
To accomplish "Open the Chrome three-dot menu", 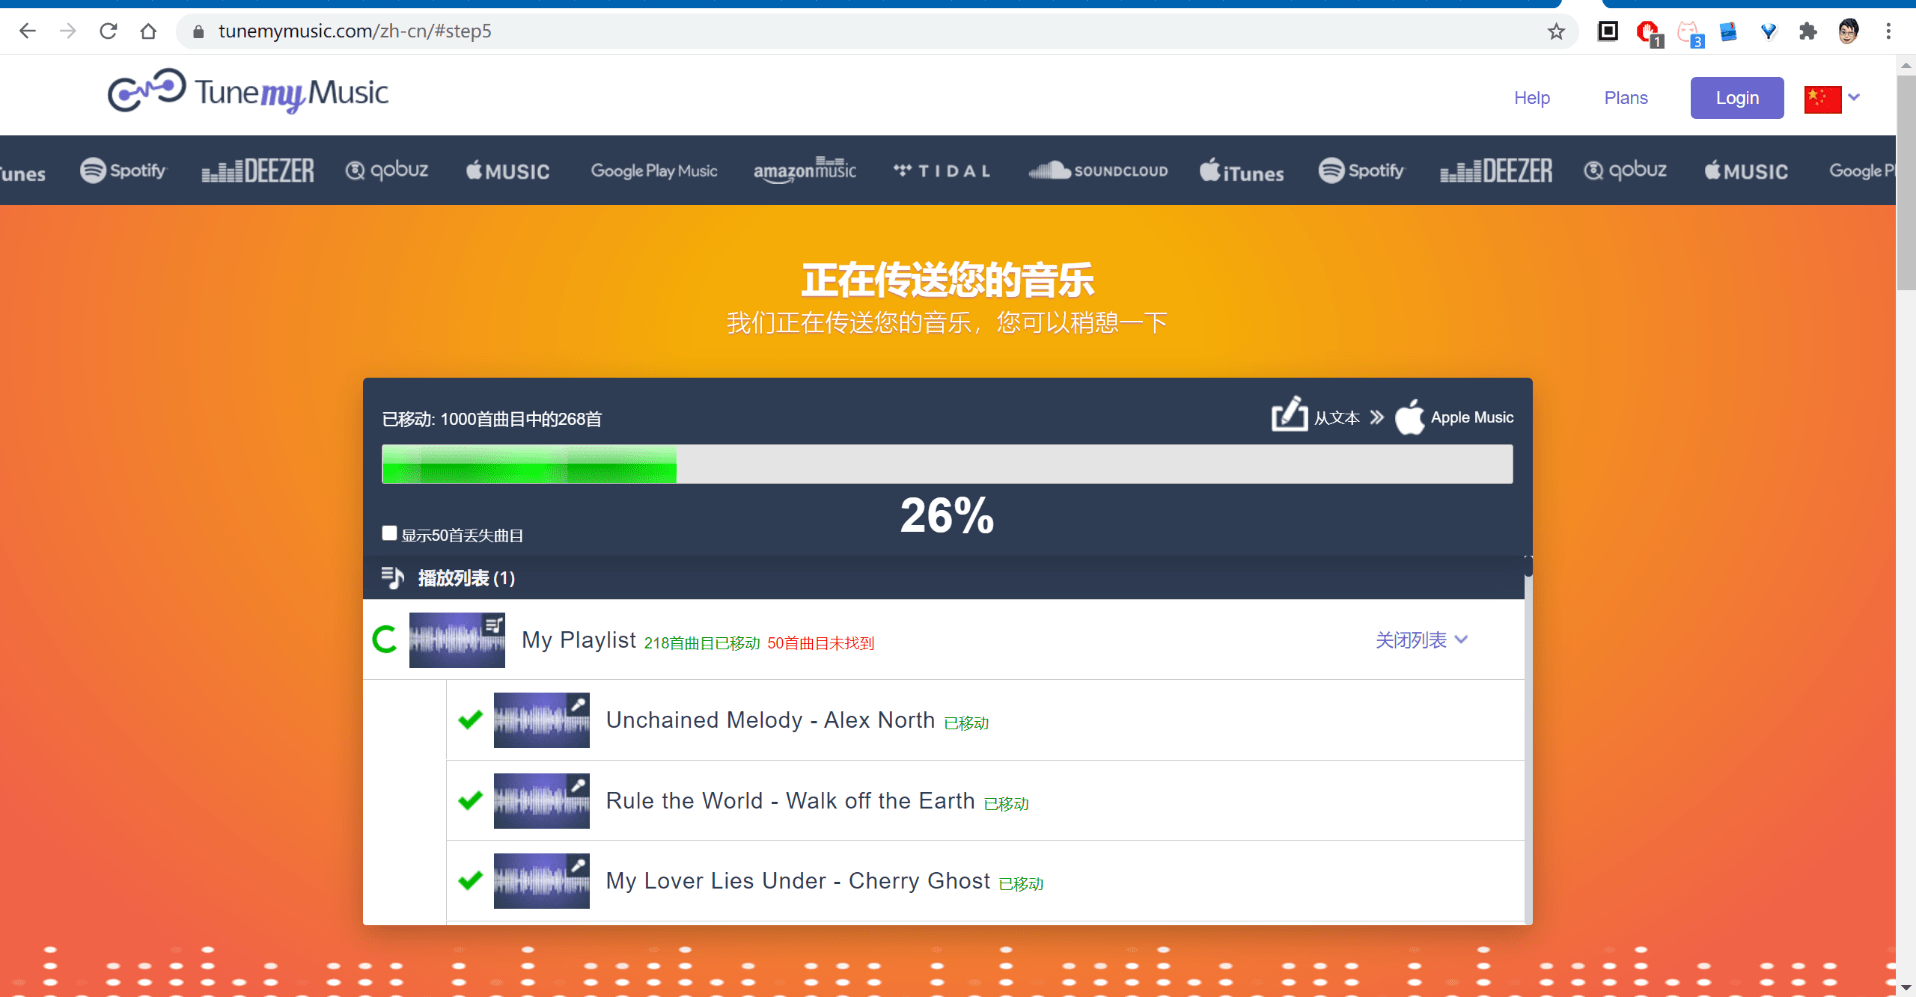I will coord(1888,31).
